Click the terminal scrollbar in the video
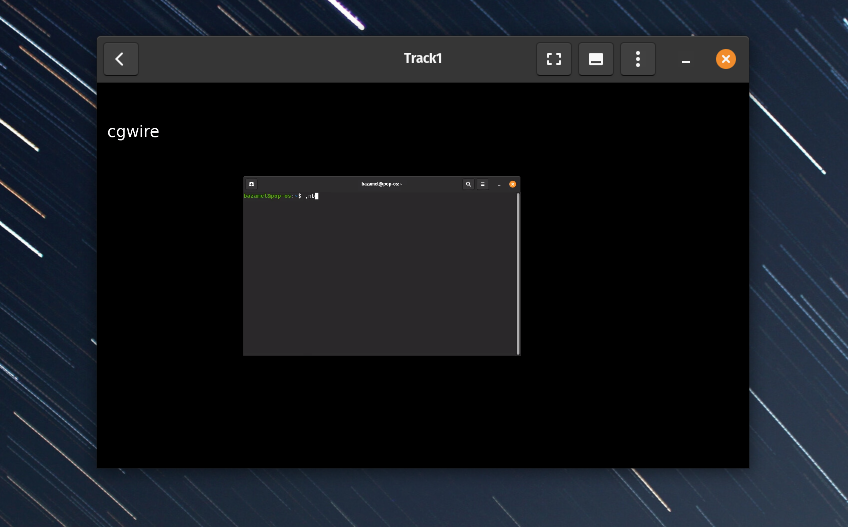The height and width of the screenshot is (527, 848). [518, 273]
